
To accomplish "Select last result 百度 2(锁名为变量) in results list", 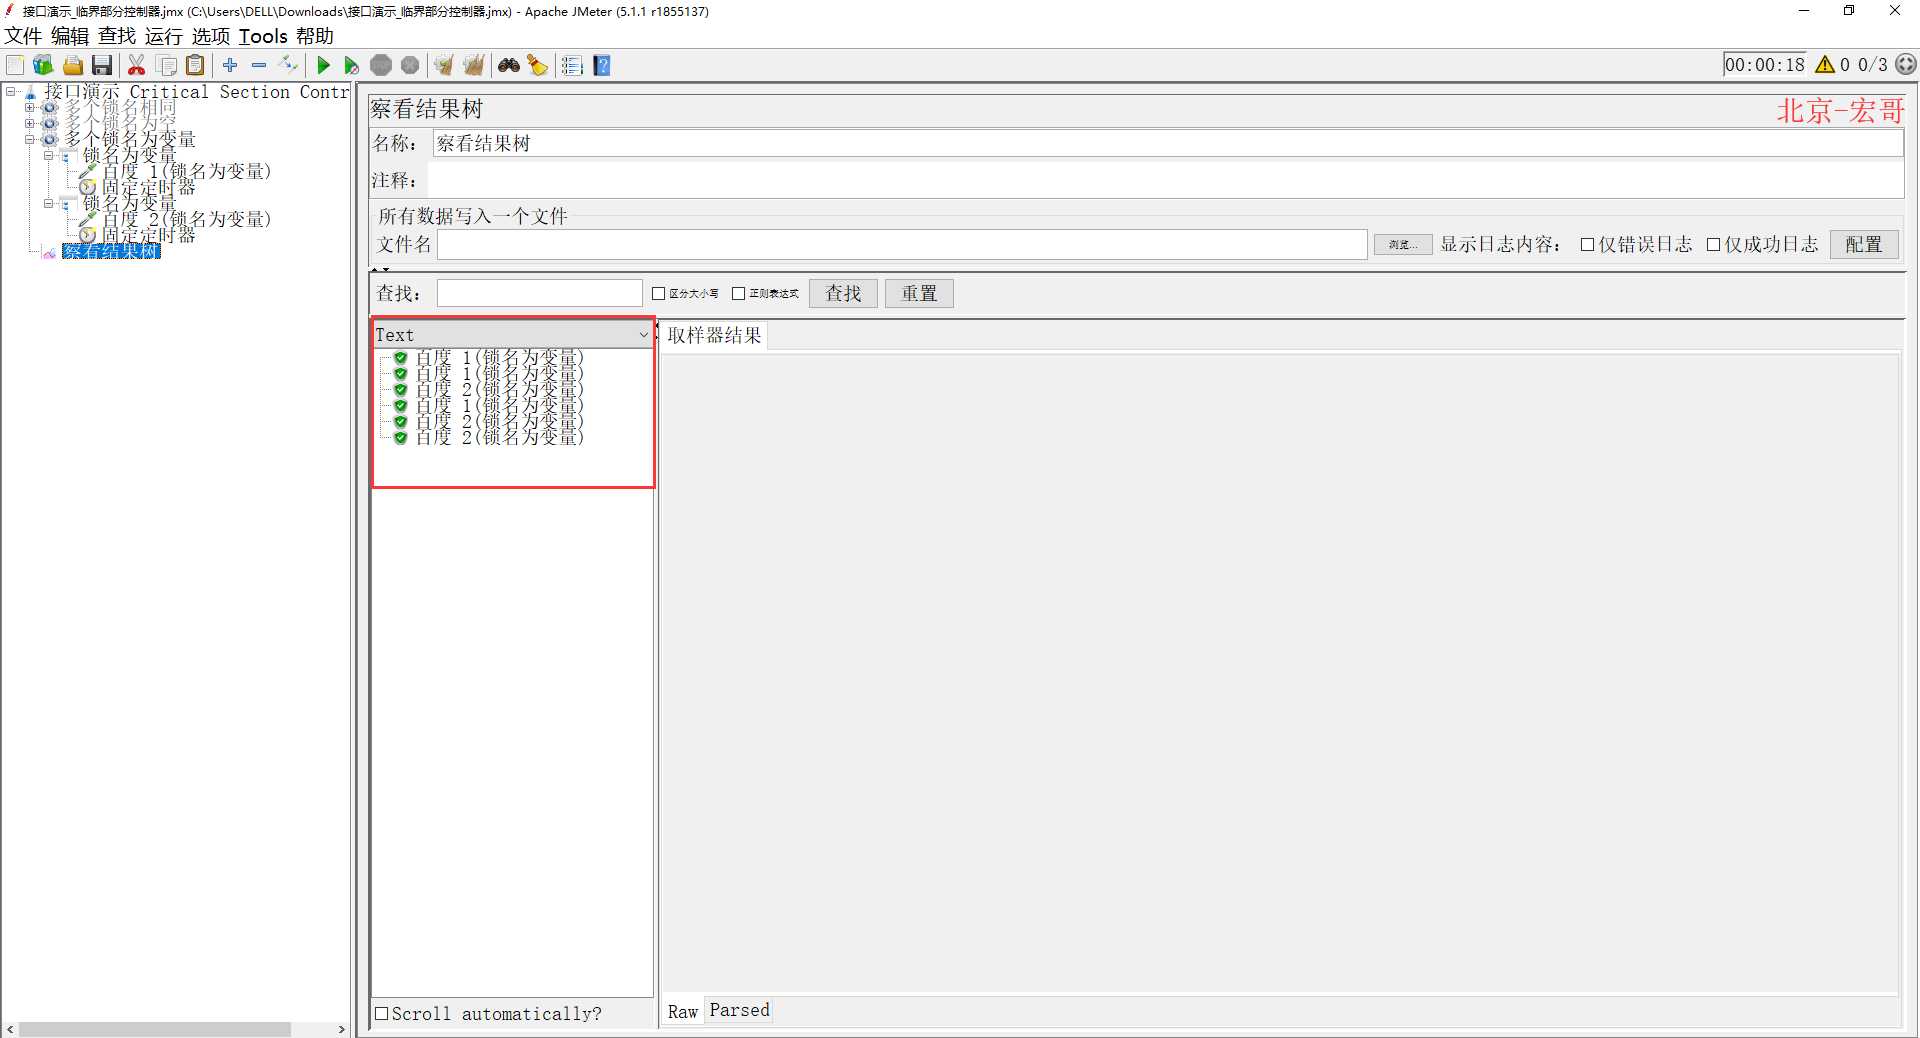I will pos(499,437).
